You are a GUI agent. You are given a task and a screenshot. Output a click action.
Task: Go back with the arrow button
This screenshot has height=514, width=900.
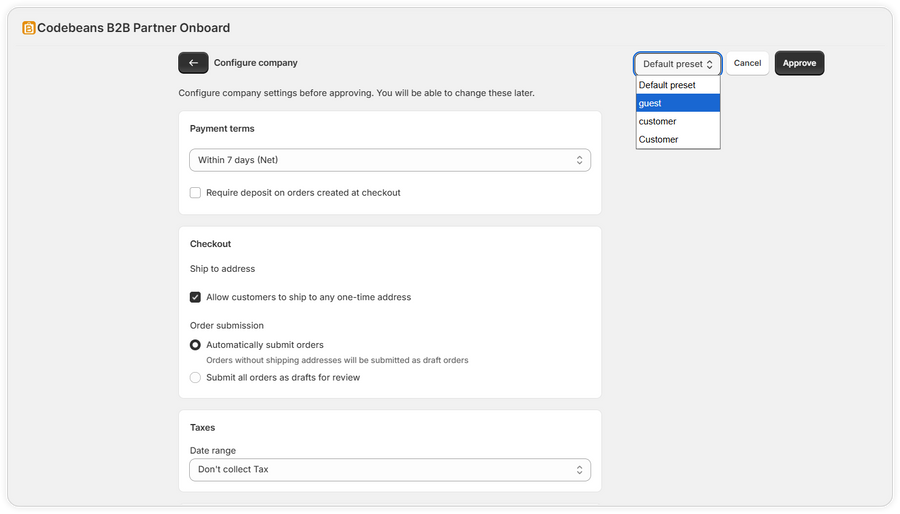coord(193,63)
